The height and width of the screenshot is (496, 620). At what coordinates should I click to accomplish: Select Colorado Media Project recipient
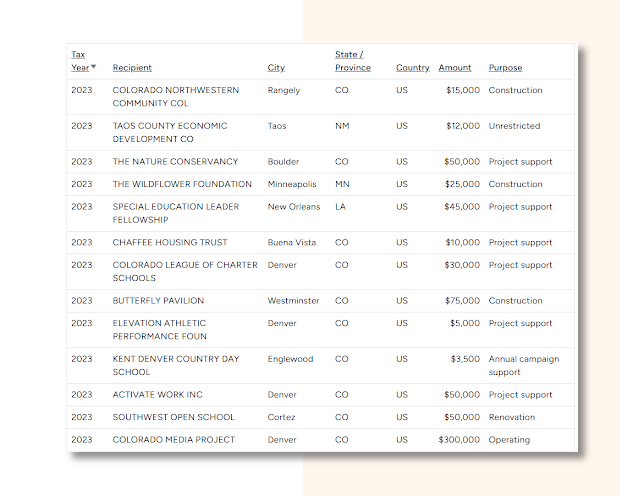pyautogui.click(x=174, y=439)
